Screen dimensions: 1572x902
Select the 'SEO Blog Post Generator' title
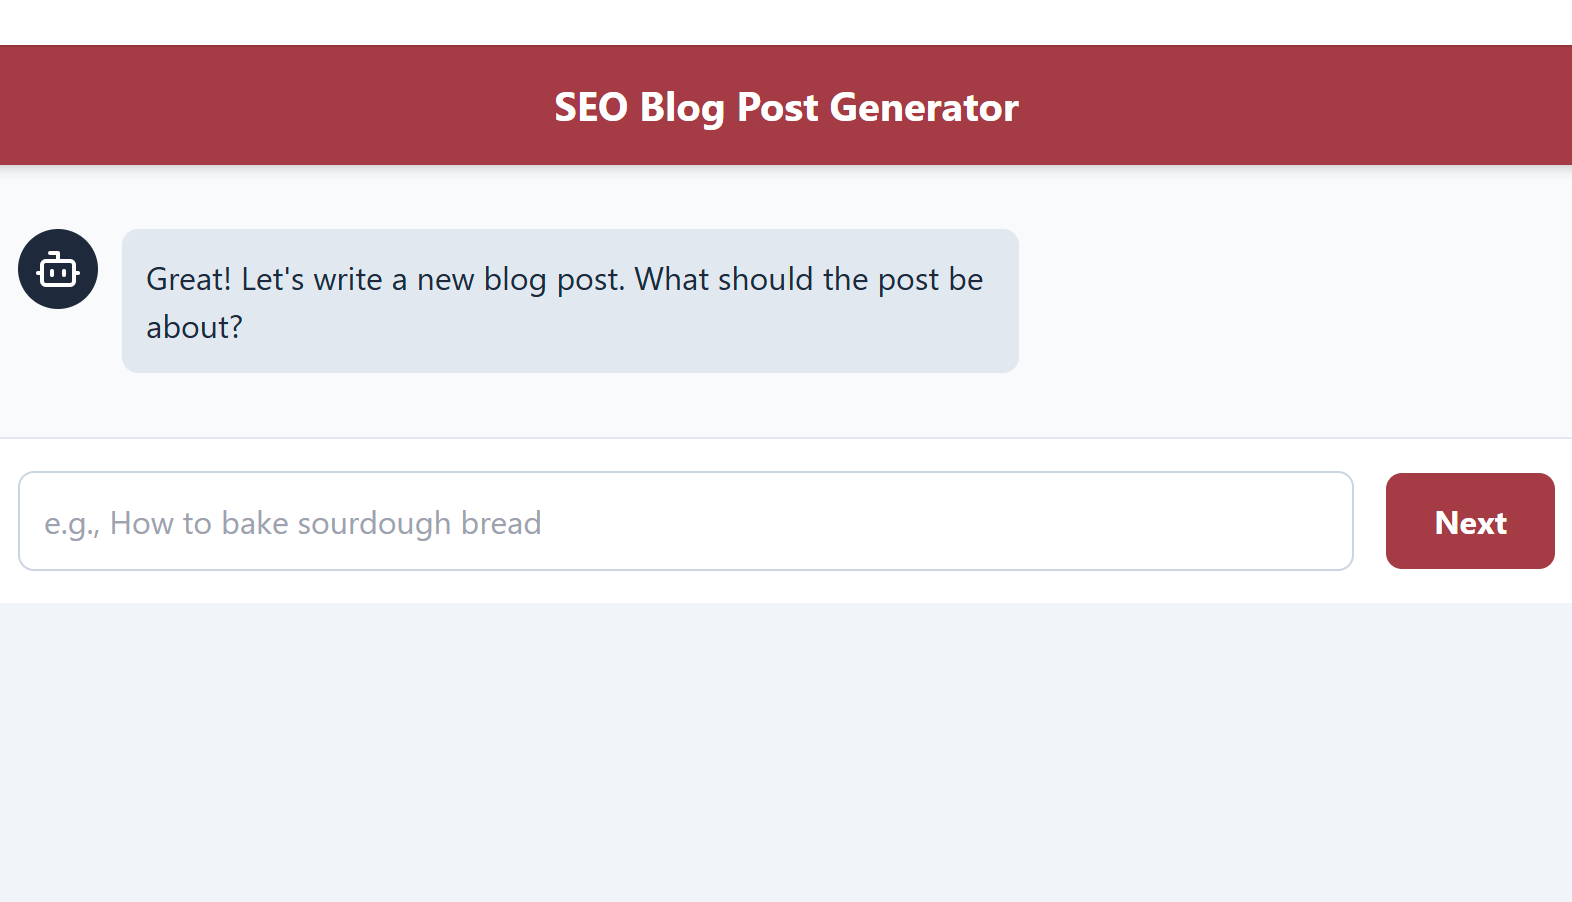(x=786, y=106)
